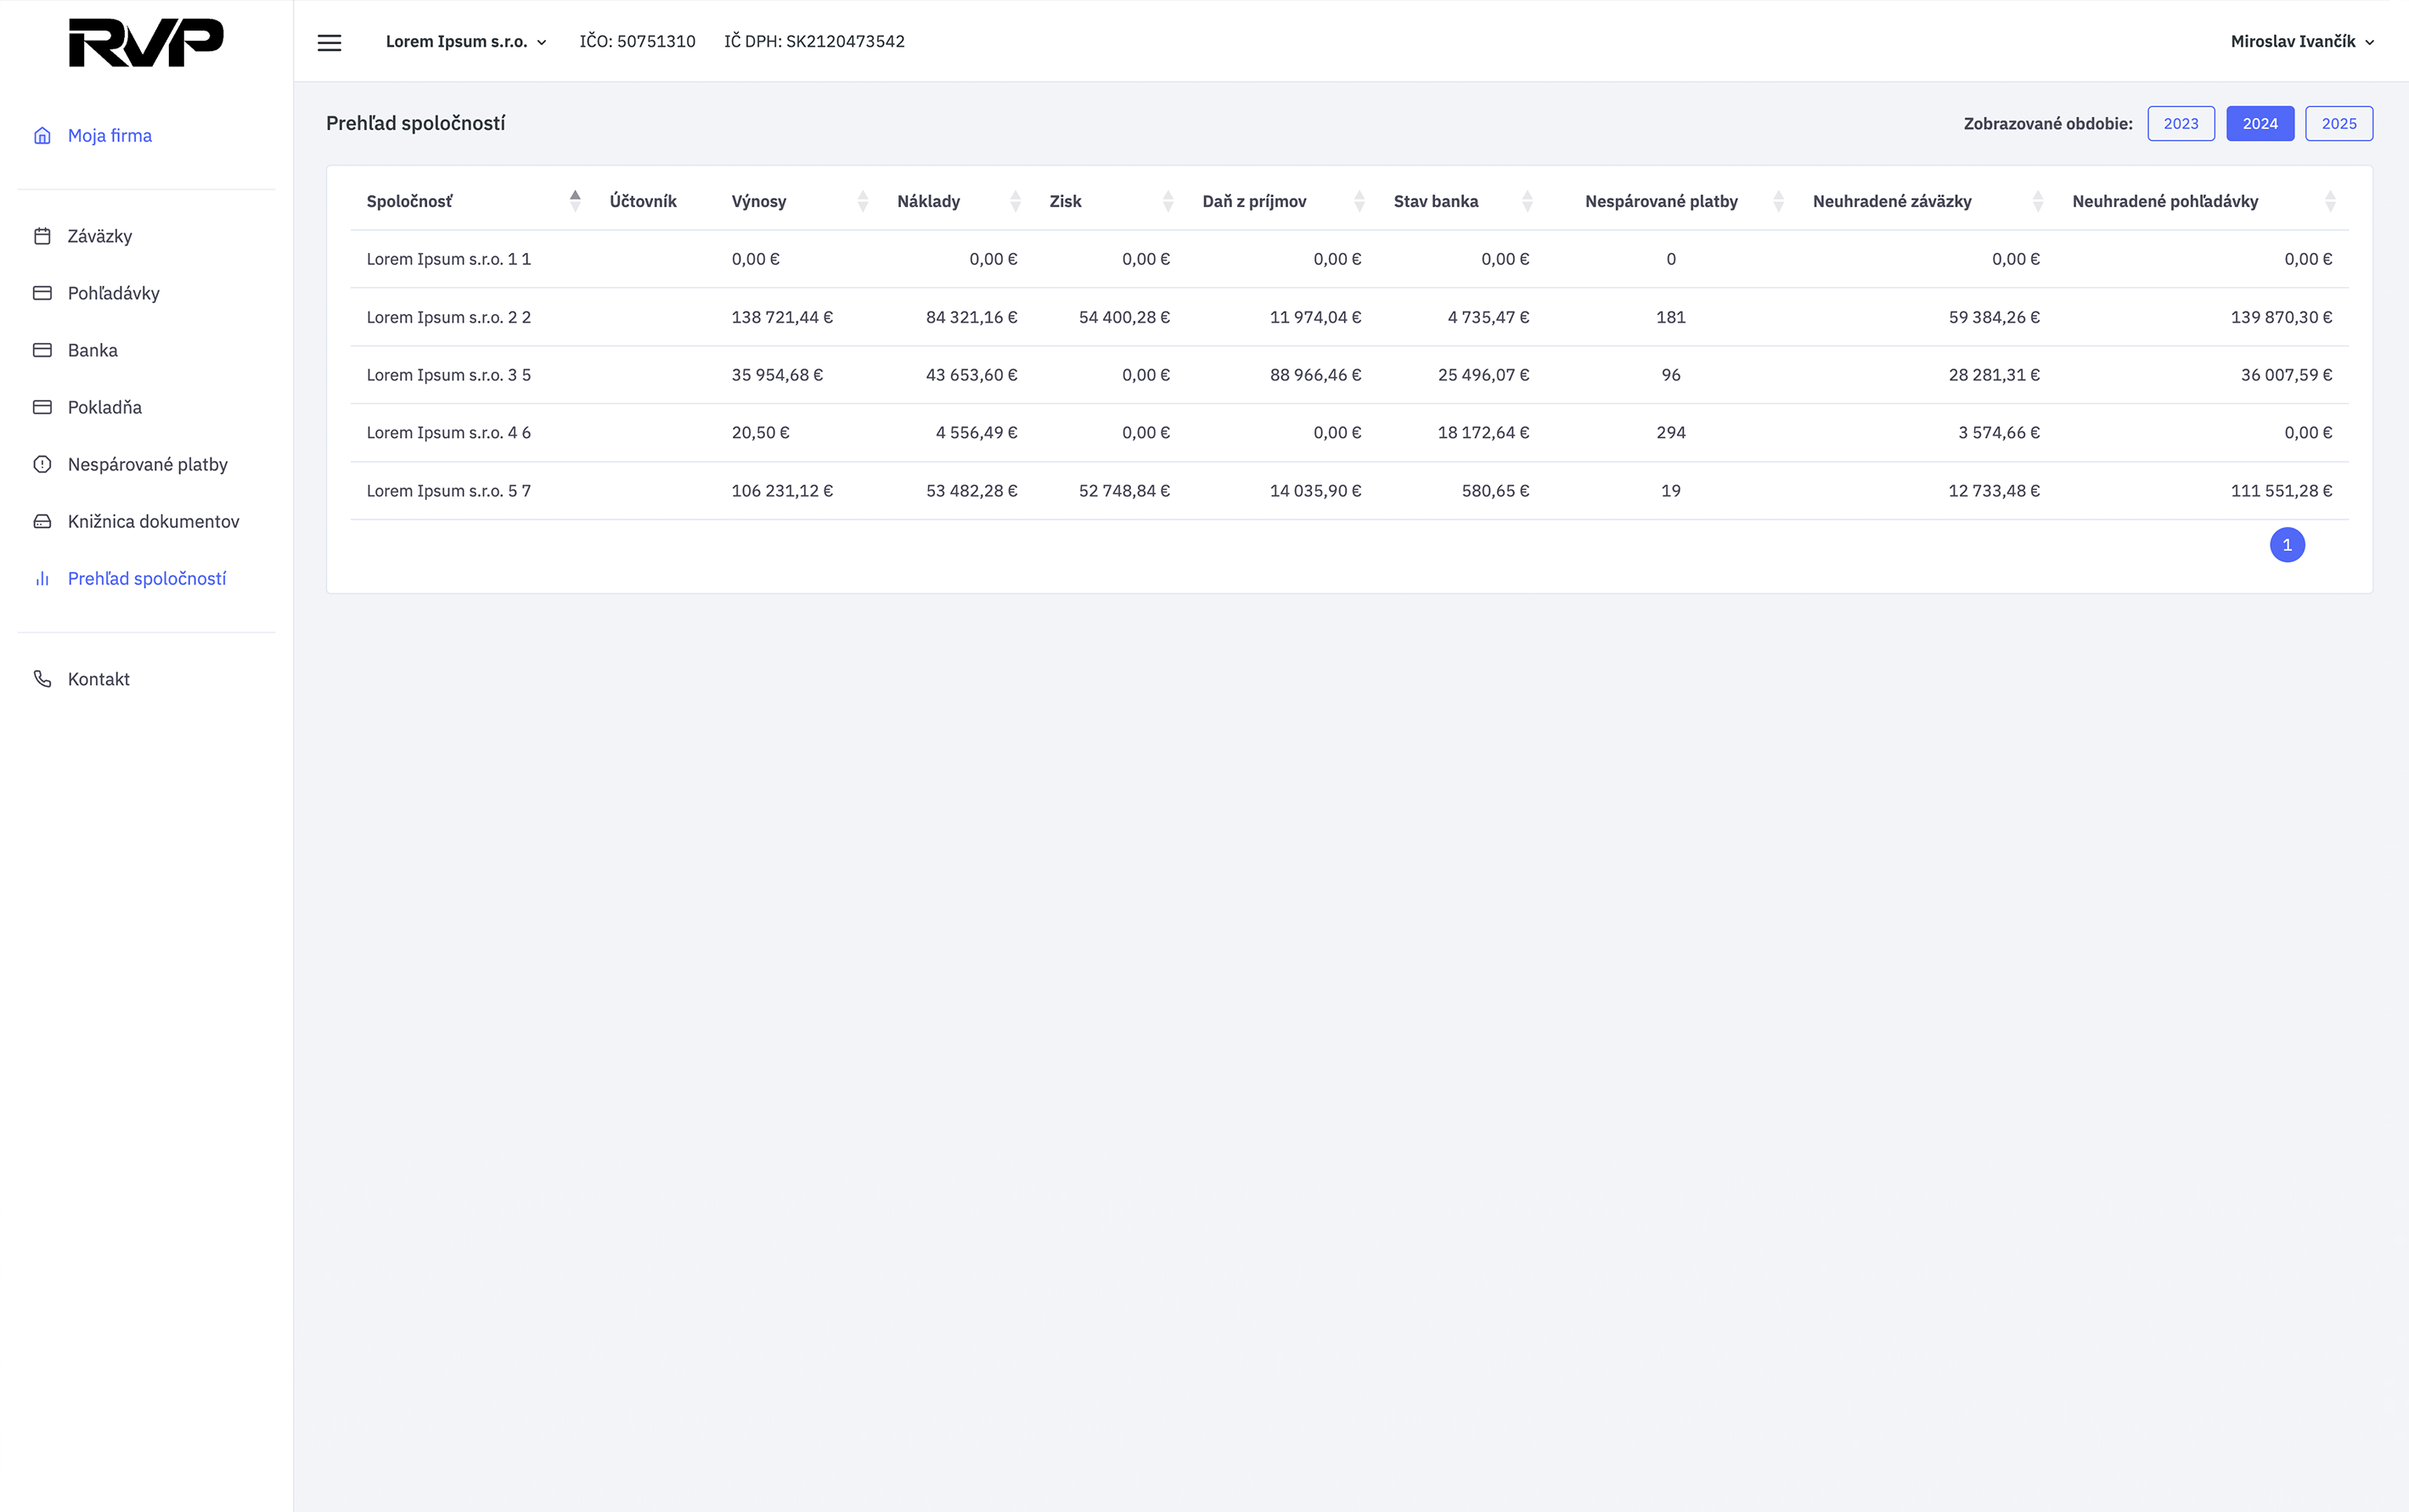The height and width of the screenshot is (1512, 2409).
Task: Click Výnosy column header label
Action: (x=759, y=201)
